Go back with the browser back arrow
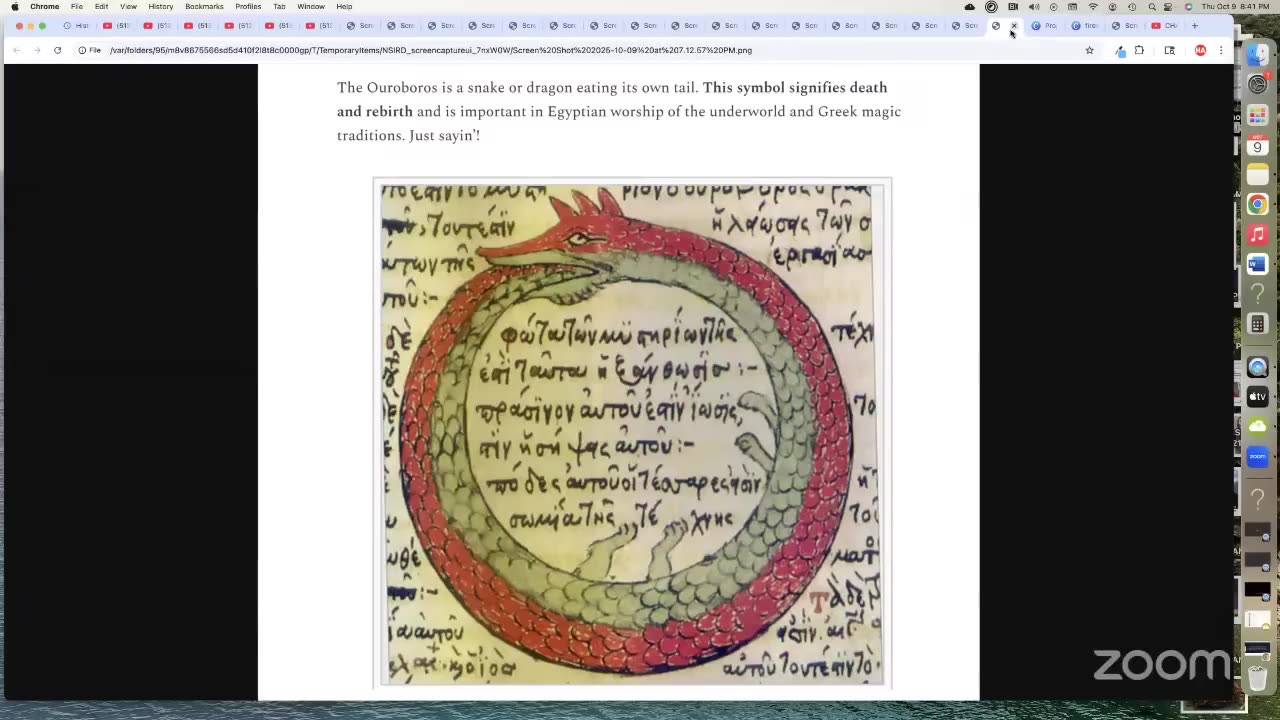Viewport: 1280px width, 720px height. tap(16, 50)
